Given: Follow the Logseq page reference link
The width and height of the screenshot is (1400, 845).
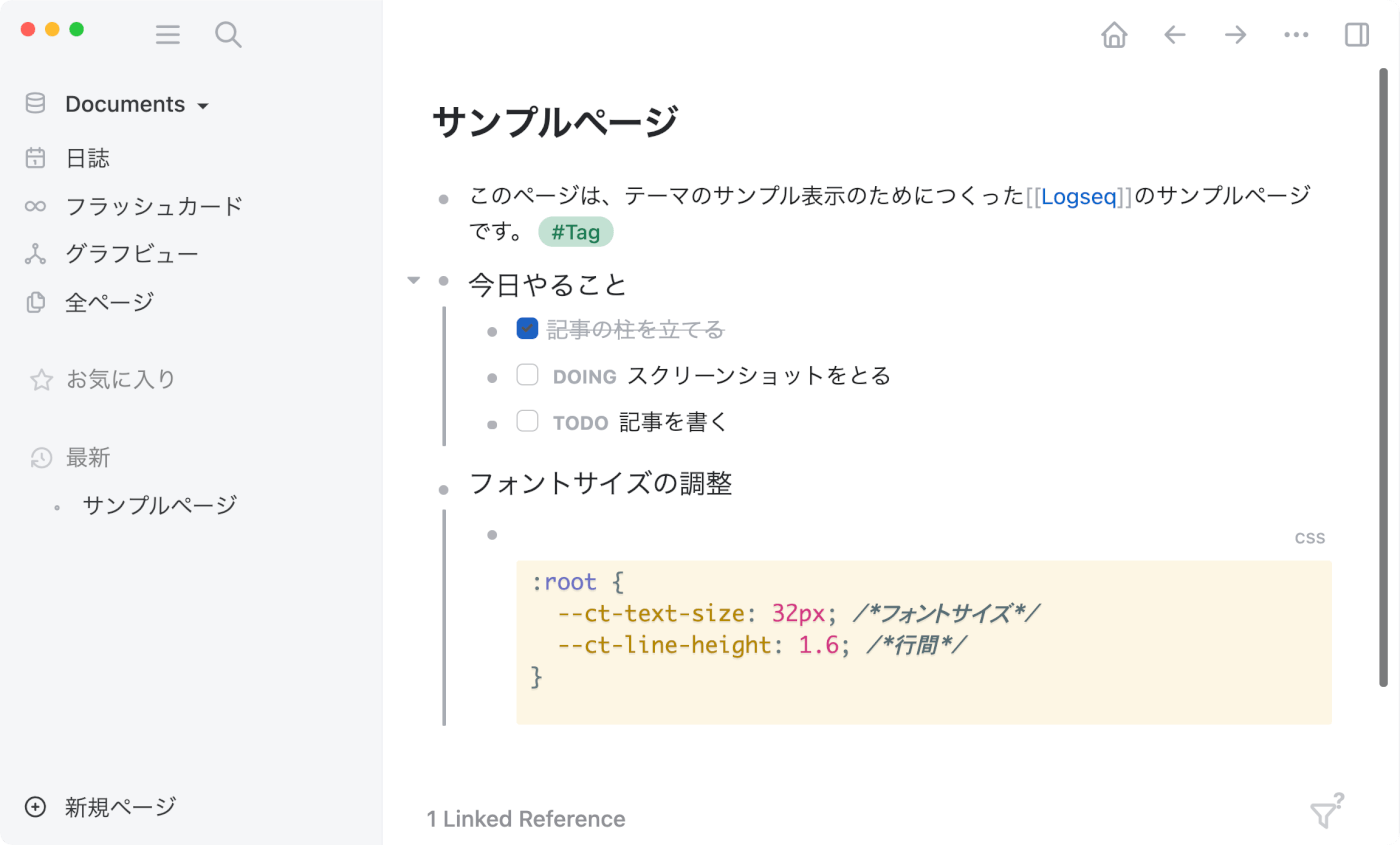Looking at the screenshot, I should point(1078,196).
